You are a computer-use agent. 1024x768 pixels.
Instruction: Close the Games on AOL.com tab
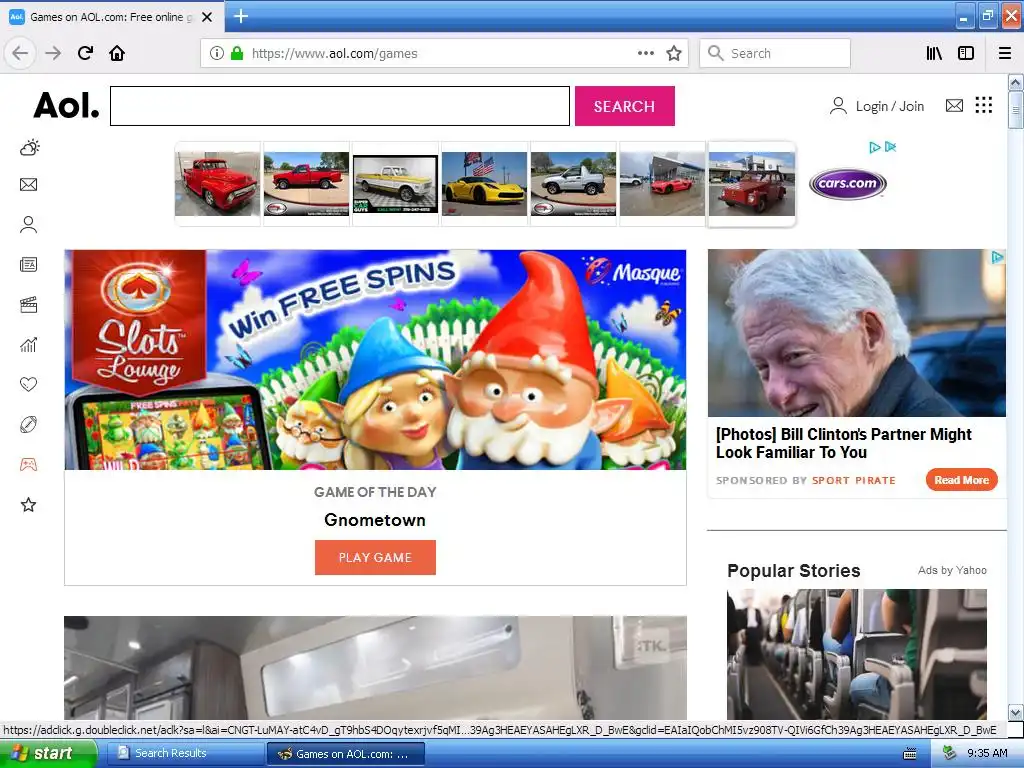(207, 17)
